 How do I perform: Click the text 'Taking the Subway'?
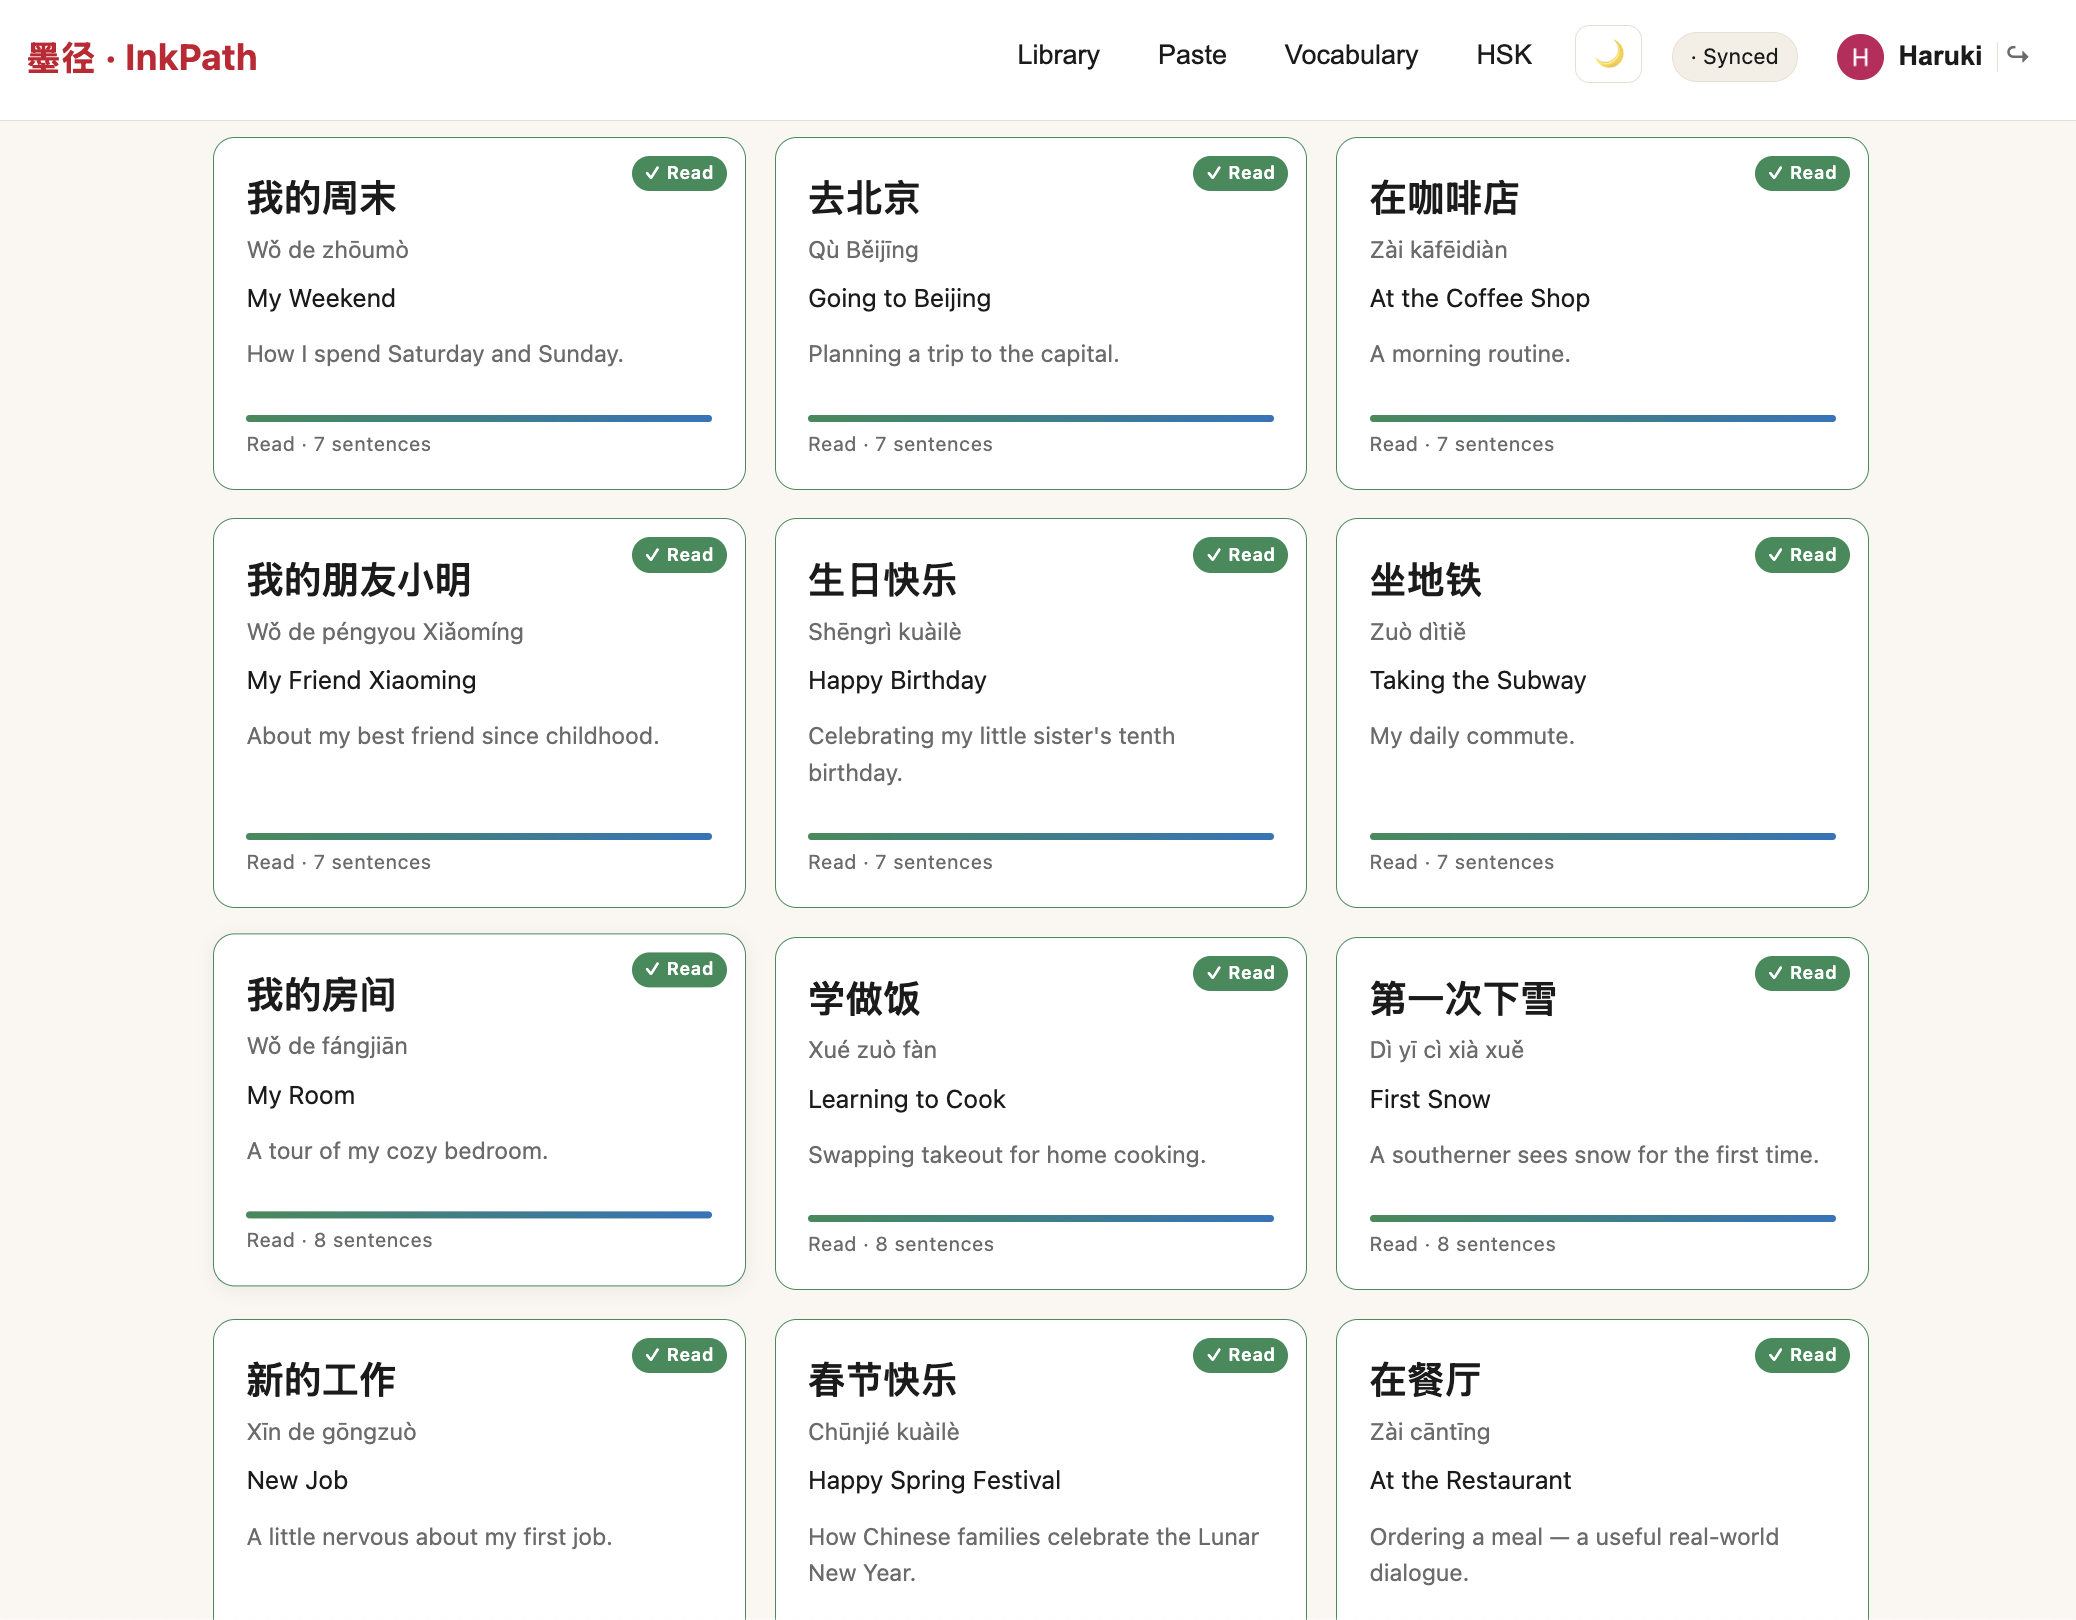(1478, 680)
